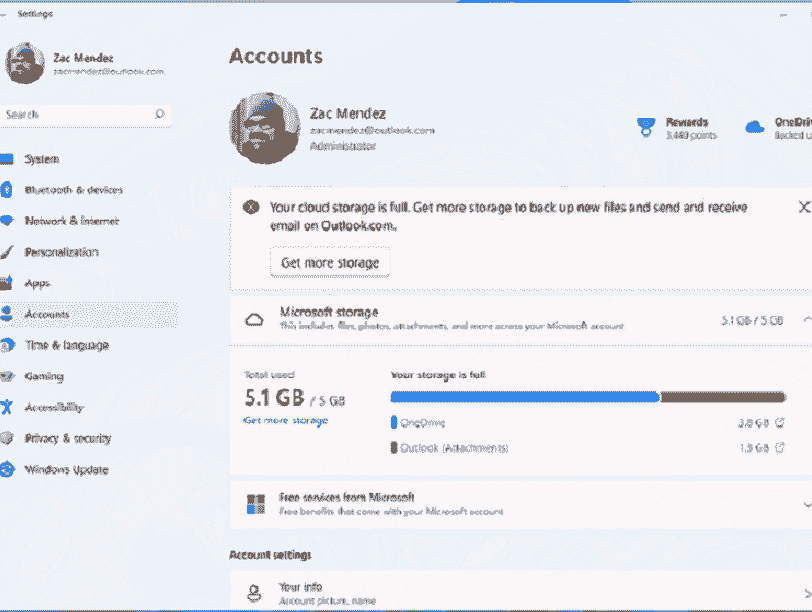Open OneDrive external link icon
This screenshot has width=812, height=612.
780,422
